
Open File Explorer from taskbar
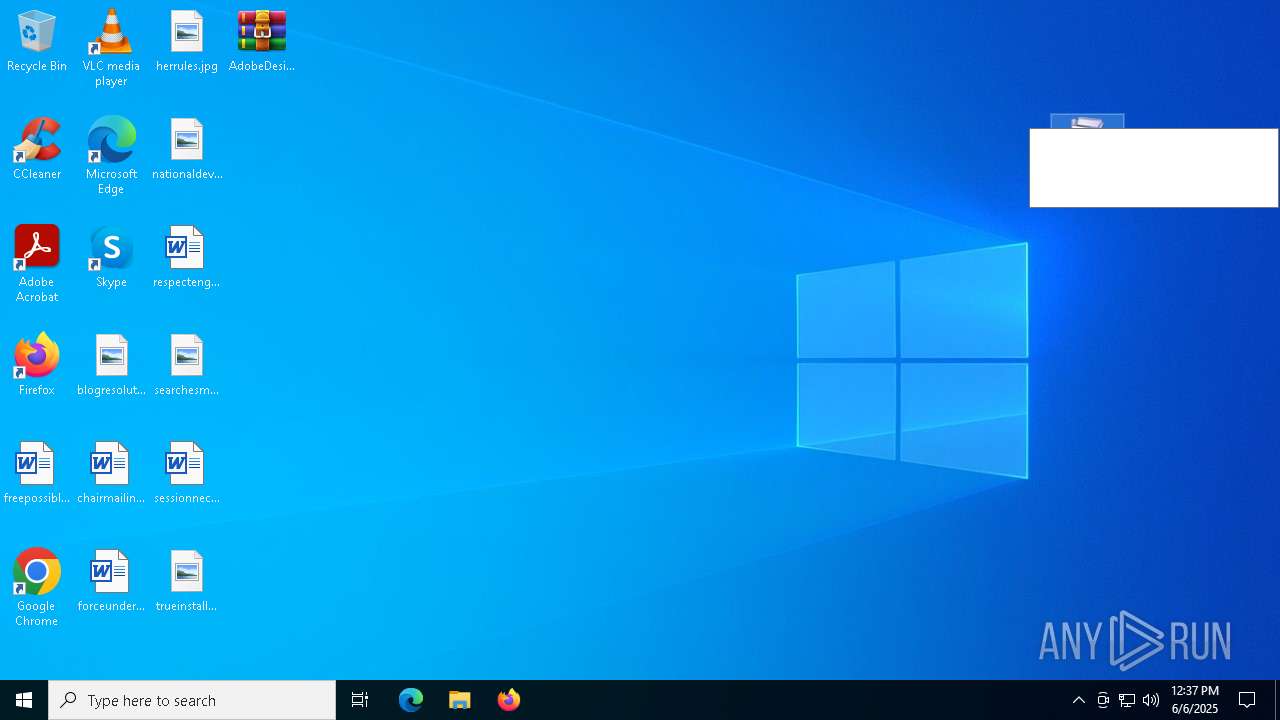tap(460, 700)
